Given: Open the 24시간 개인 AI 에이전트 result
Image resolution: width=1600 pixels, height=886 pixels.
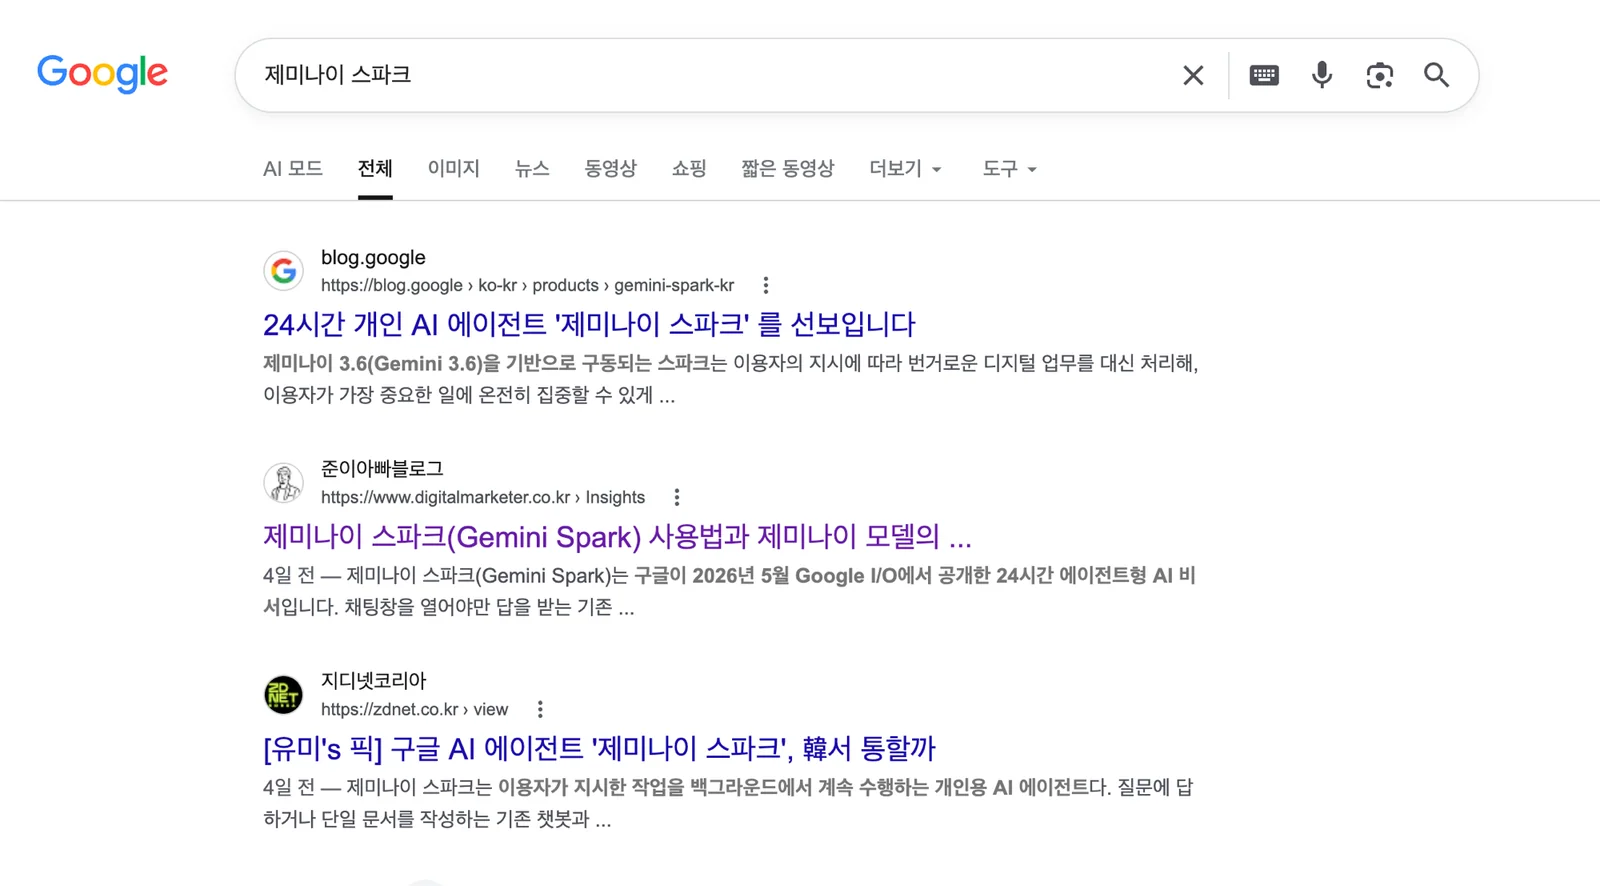Looking at the screenshot, I should point(589,324).
